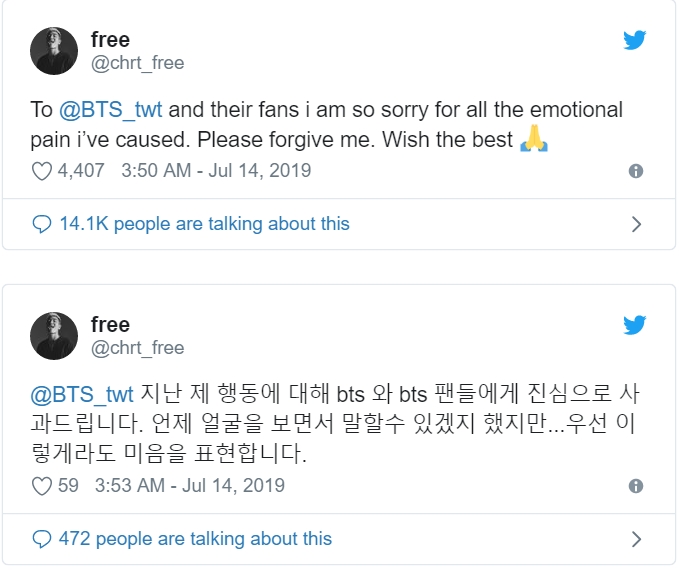Expand the 14.1K conversation with the chevron
Screen dimensions: 679x570
[x=636, y=224]
